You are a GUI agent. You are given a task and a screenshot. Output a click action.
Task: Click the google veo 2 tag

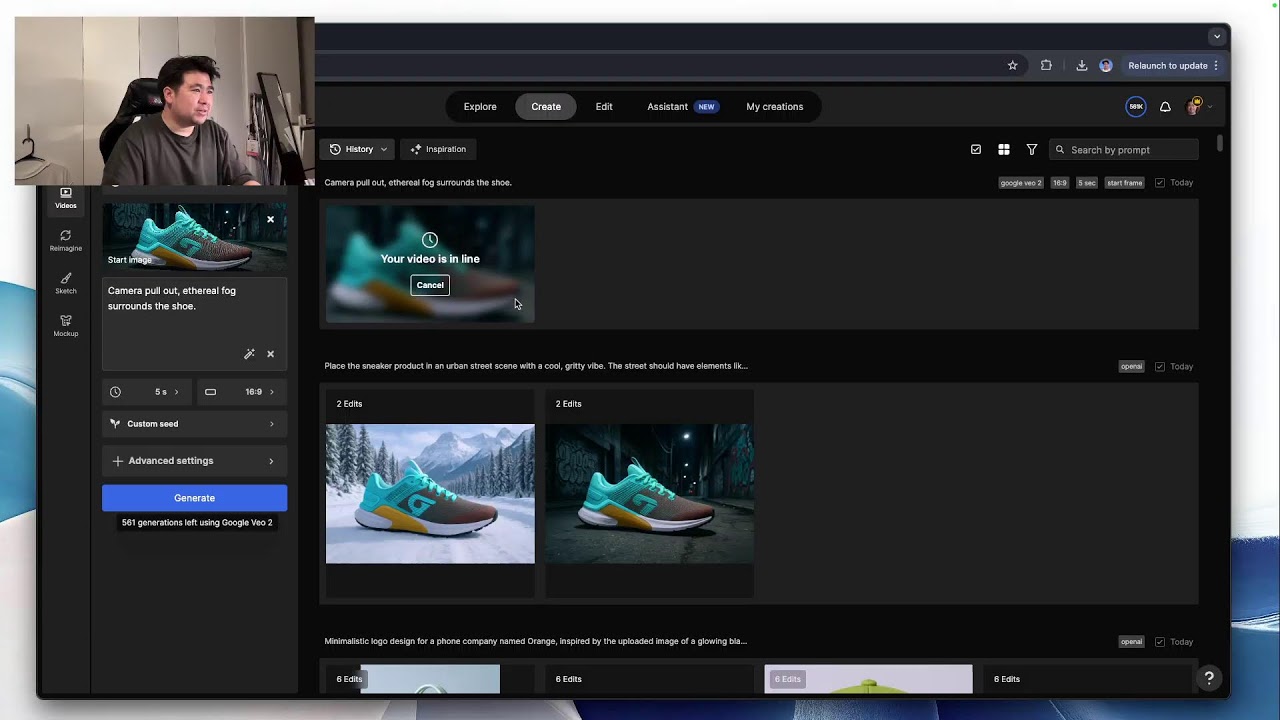click(x=1021, y=183)
